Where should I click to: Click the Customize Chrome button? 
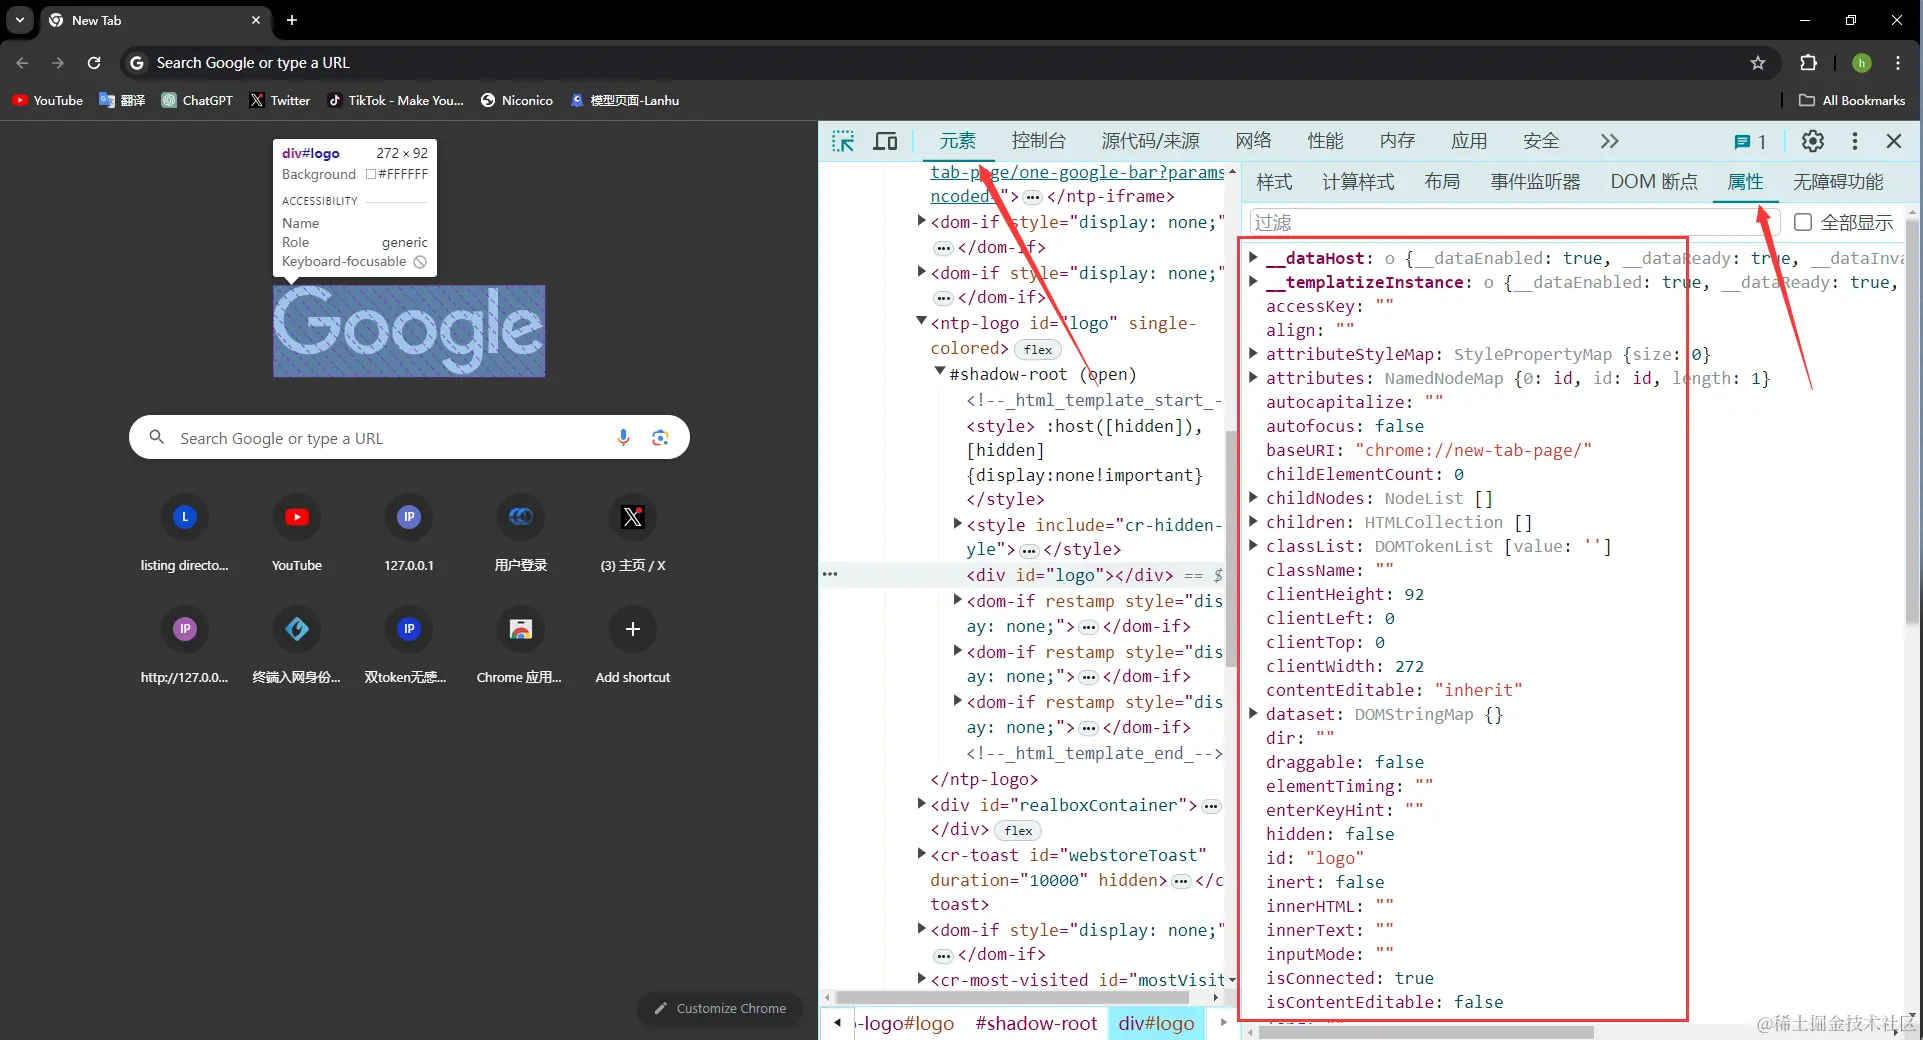(721, 1008)
